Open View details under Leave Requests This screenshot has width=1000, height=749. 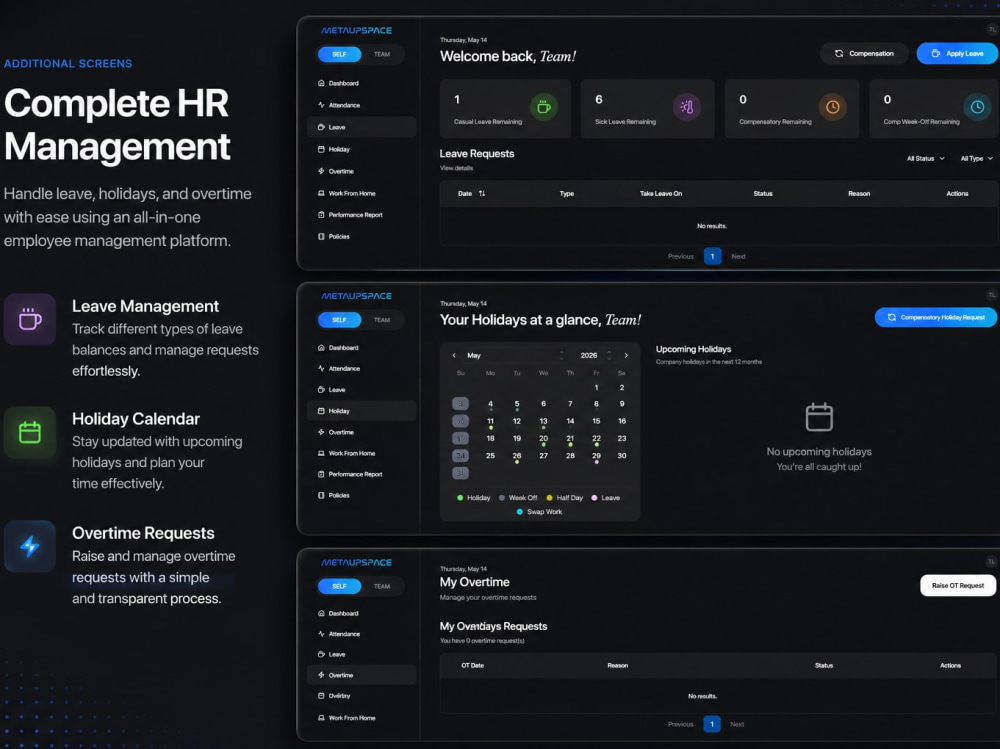pyautogui.click(x=456, y=168)
